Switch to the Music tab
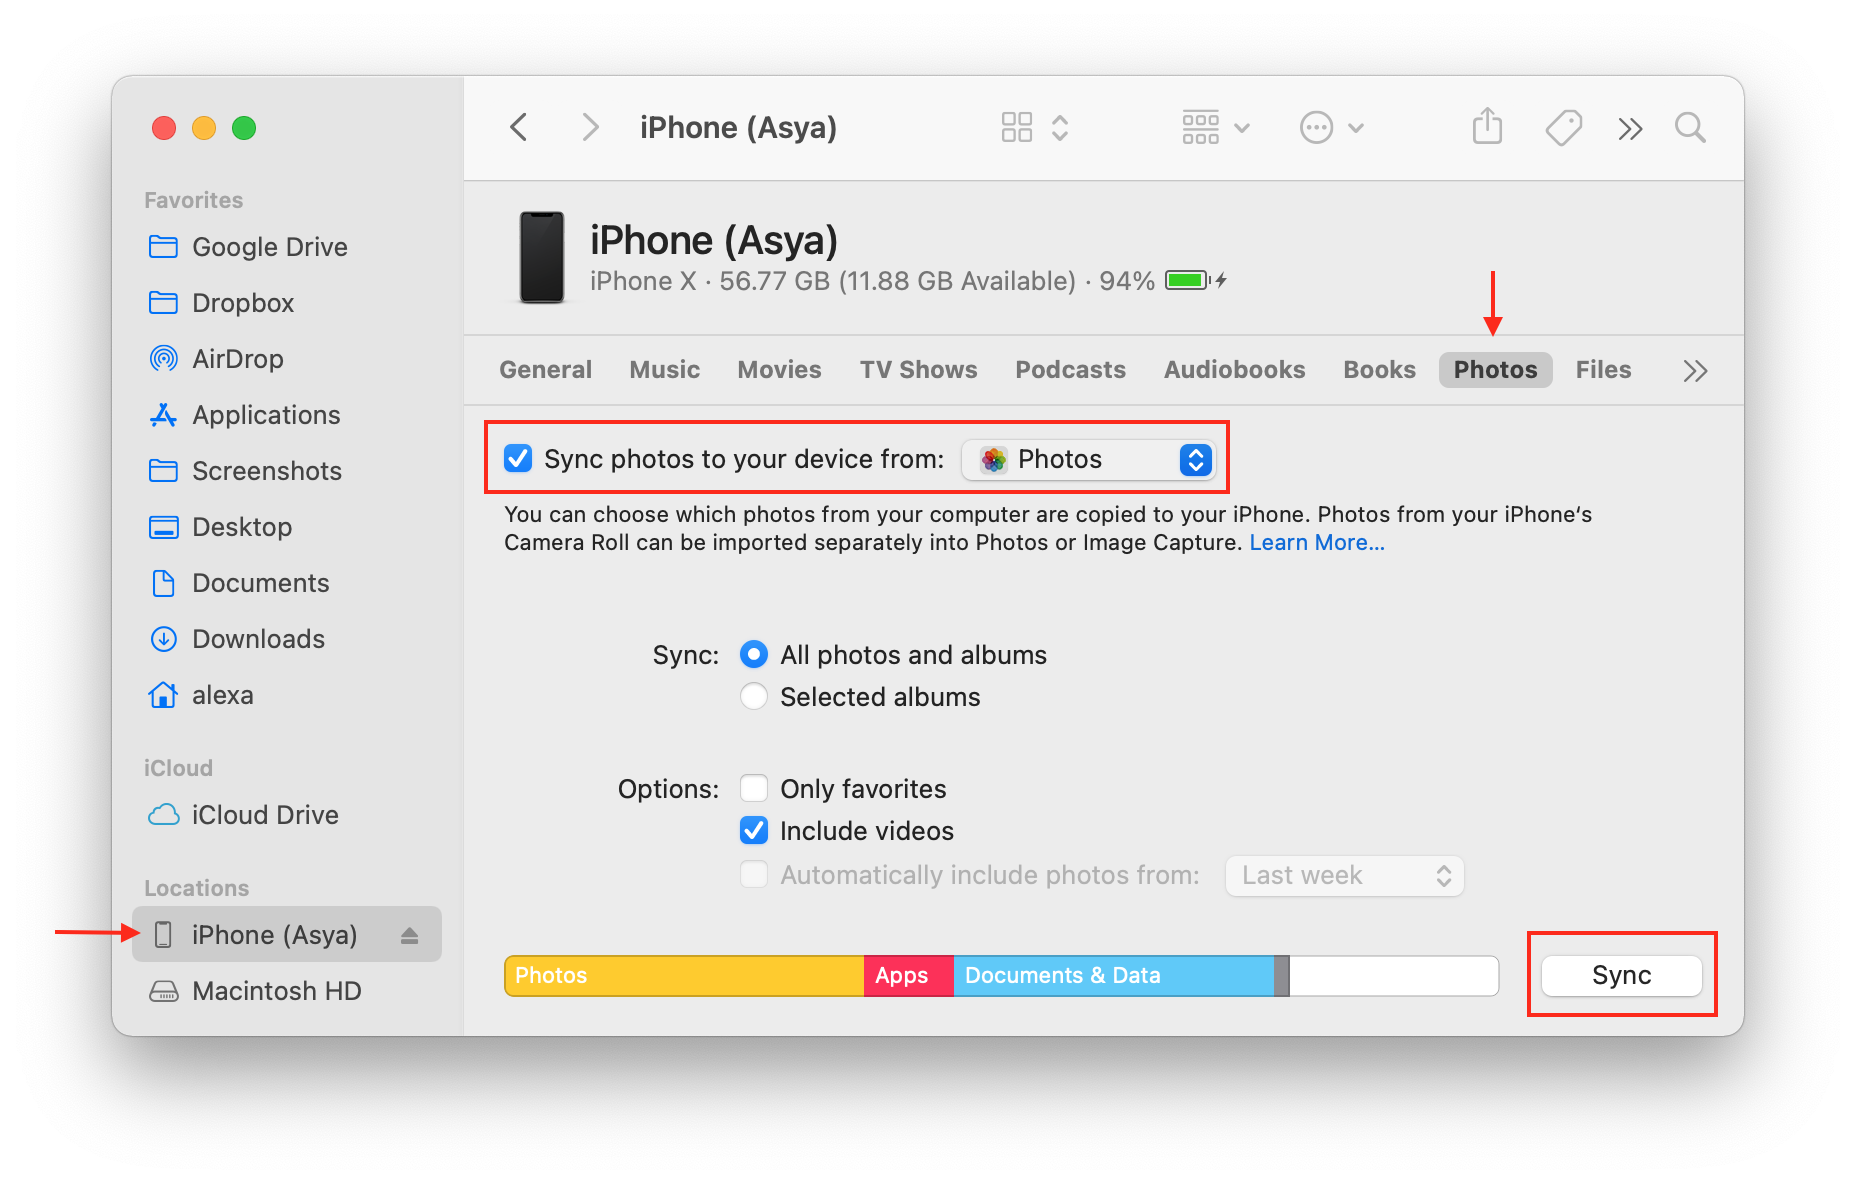This screenshot has width=1856, height=1184. 665,370
